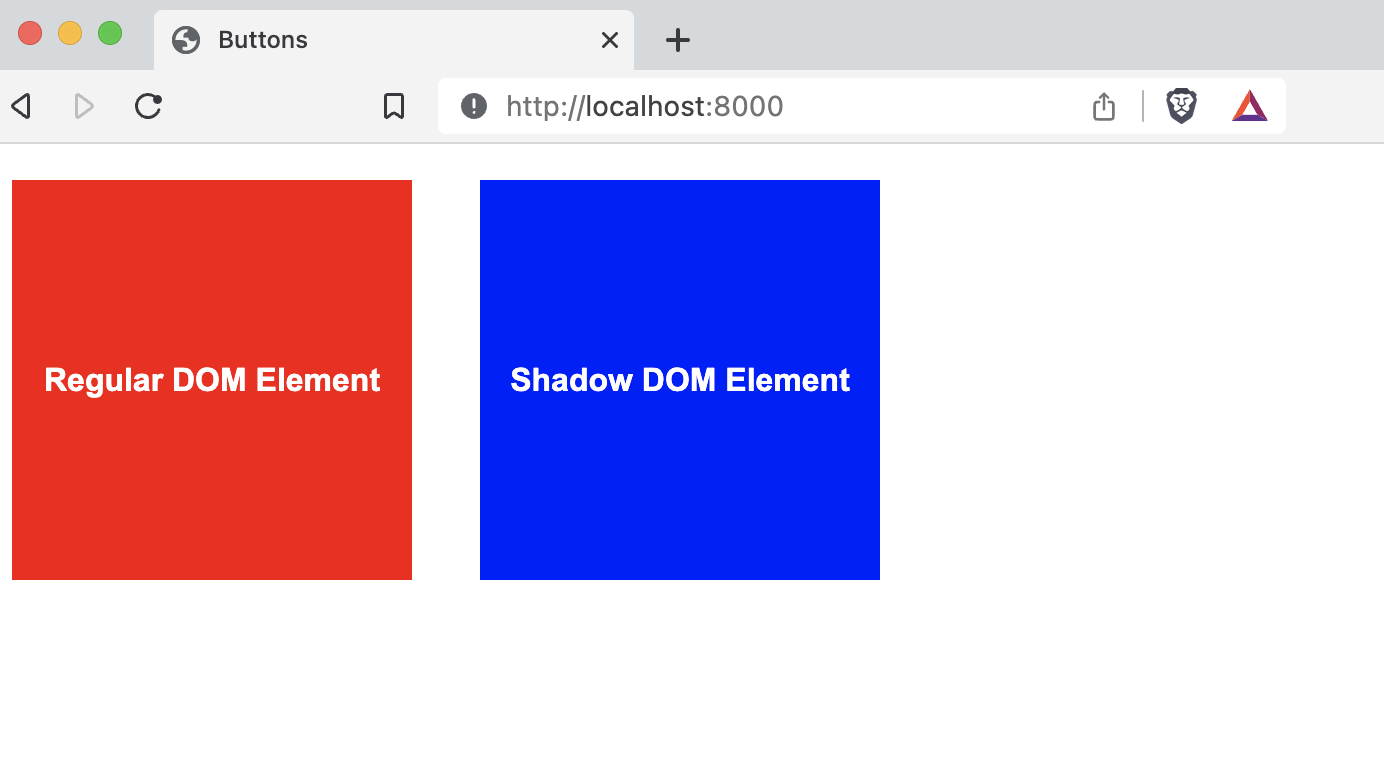The image size is (1384, 768).
Task: Open the share icon in the address bar
Action: tap(1104, 106)
